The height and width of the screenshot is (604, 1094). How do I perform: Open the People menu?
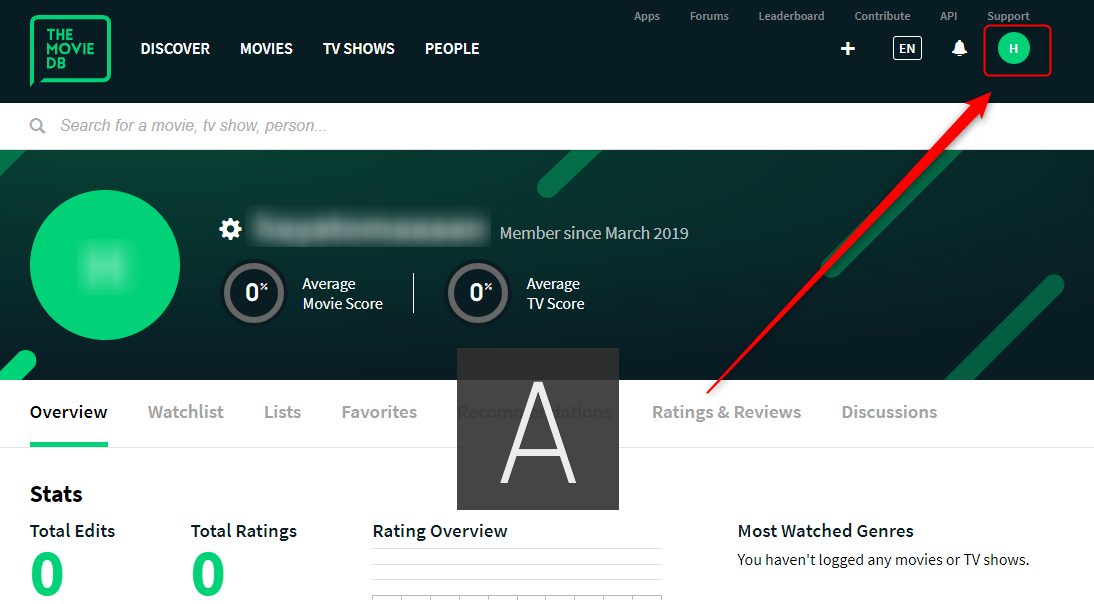(452, 48)
